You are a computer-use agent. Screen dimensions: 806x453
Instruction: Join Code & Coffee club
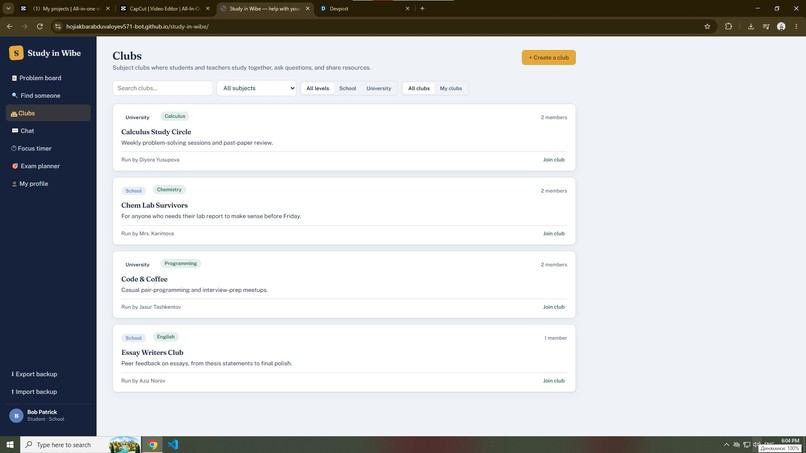tap(554, 307)
